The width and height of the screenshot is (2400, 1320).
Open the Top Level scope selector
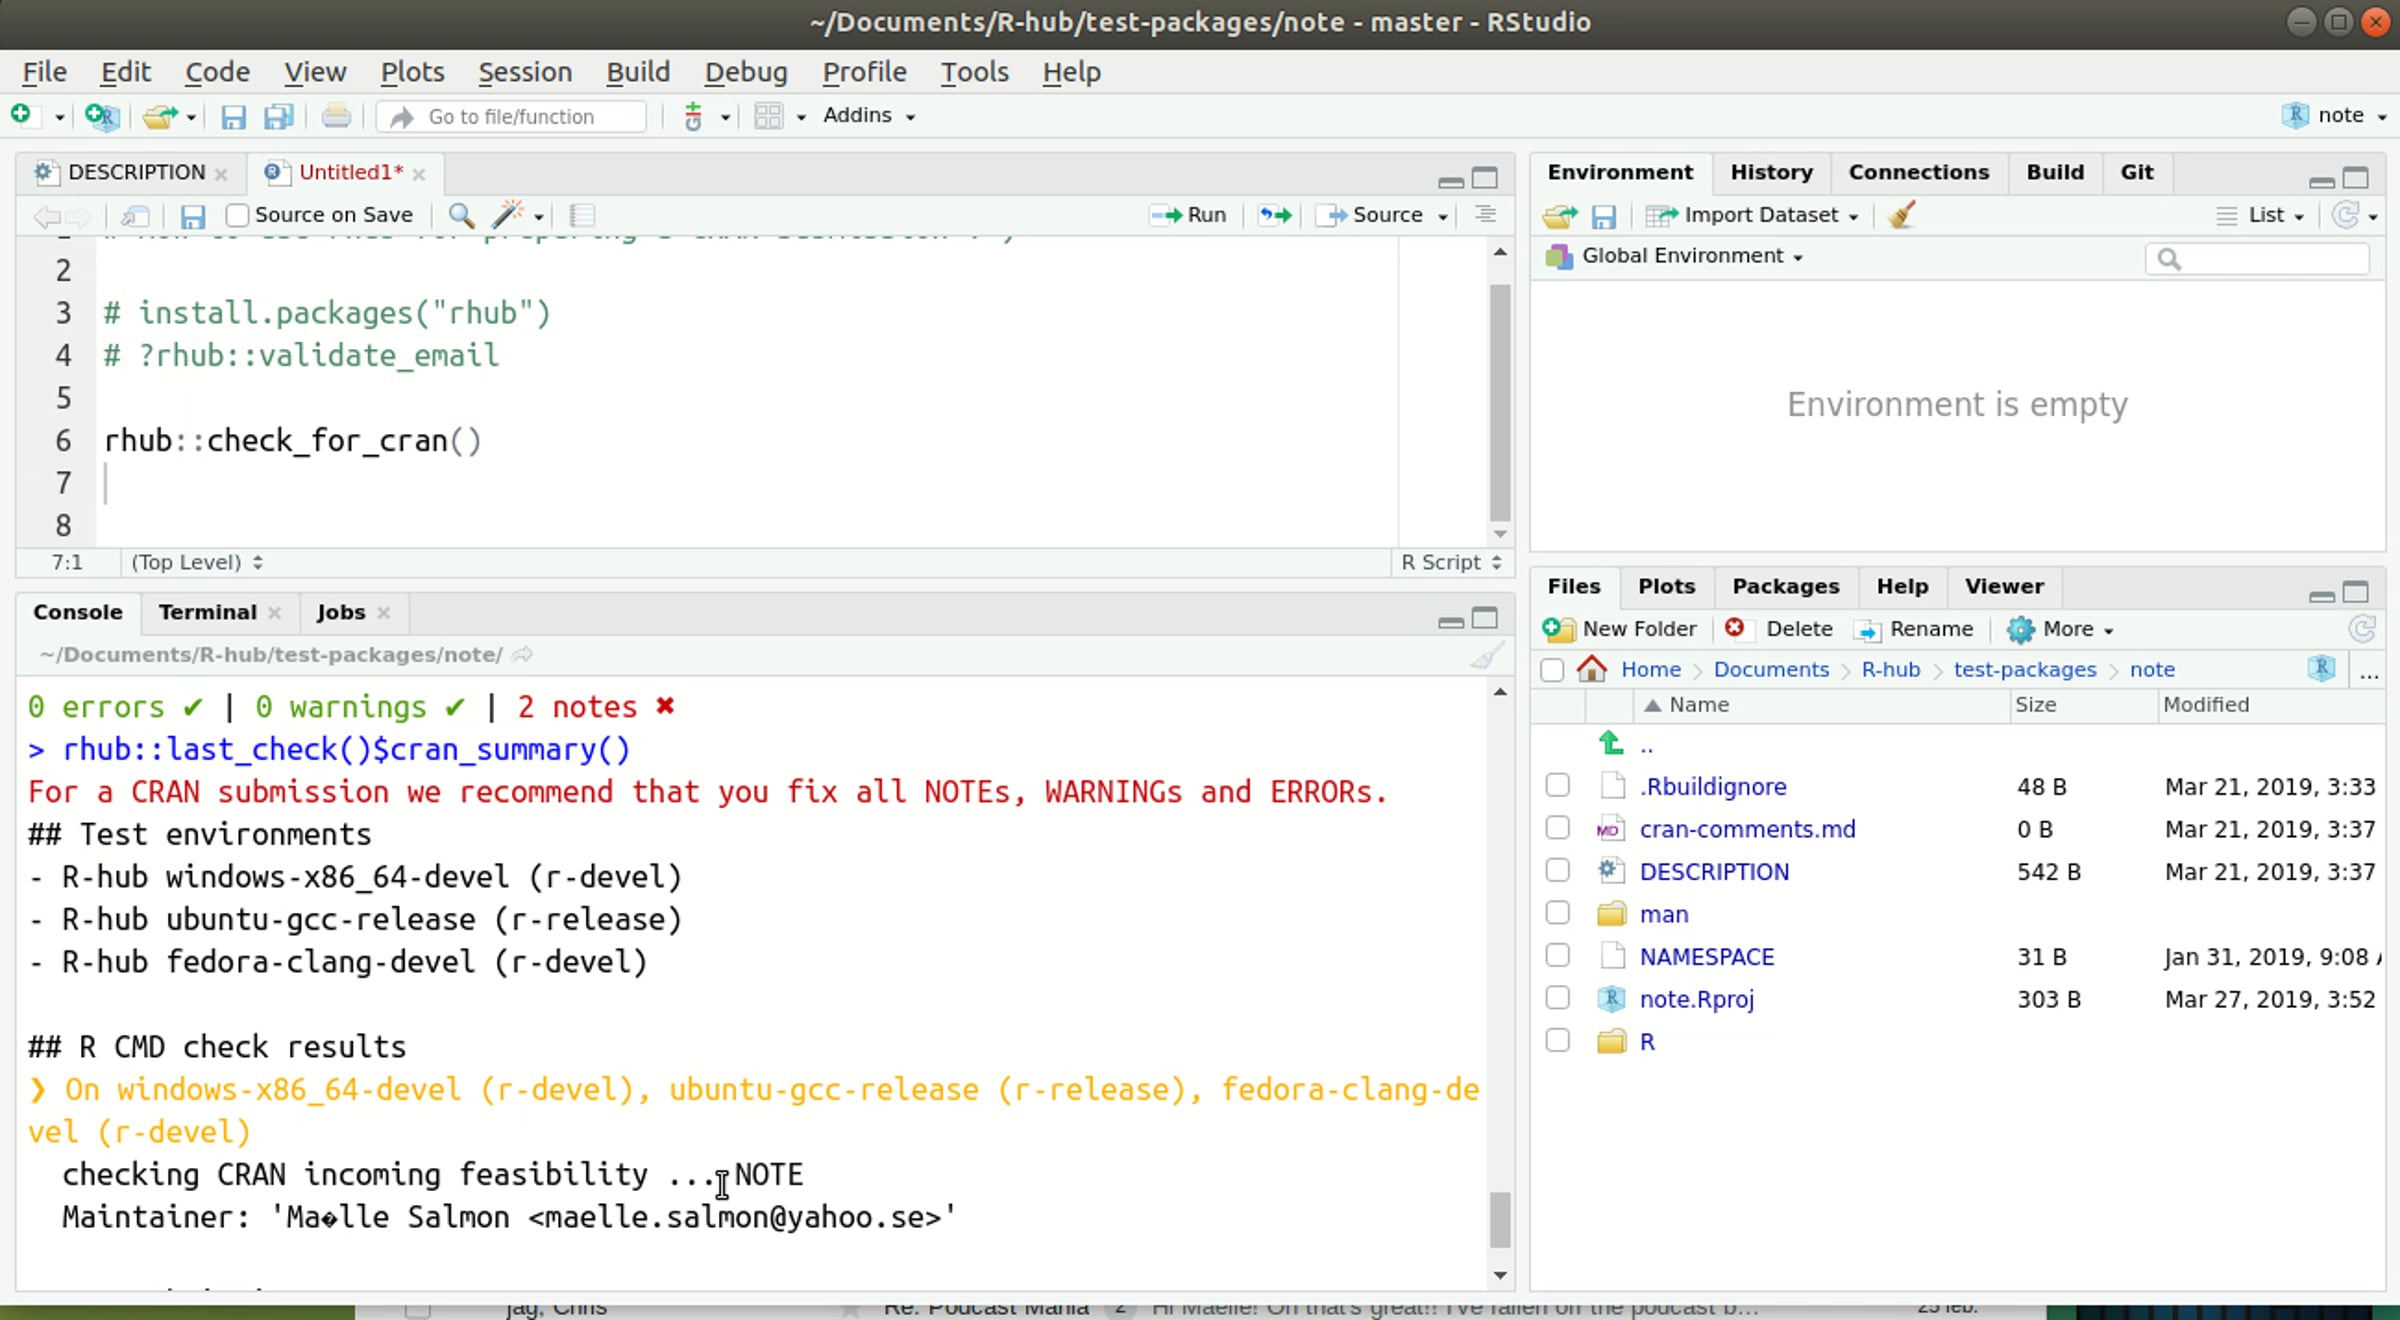[x=197, y=562]
